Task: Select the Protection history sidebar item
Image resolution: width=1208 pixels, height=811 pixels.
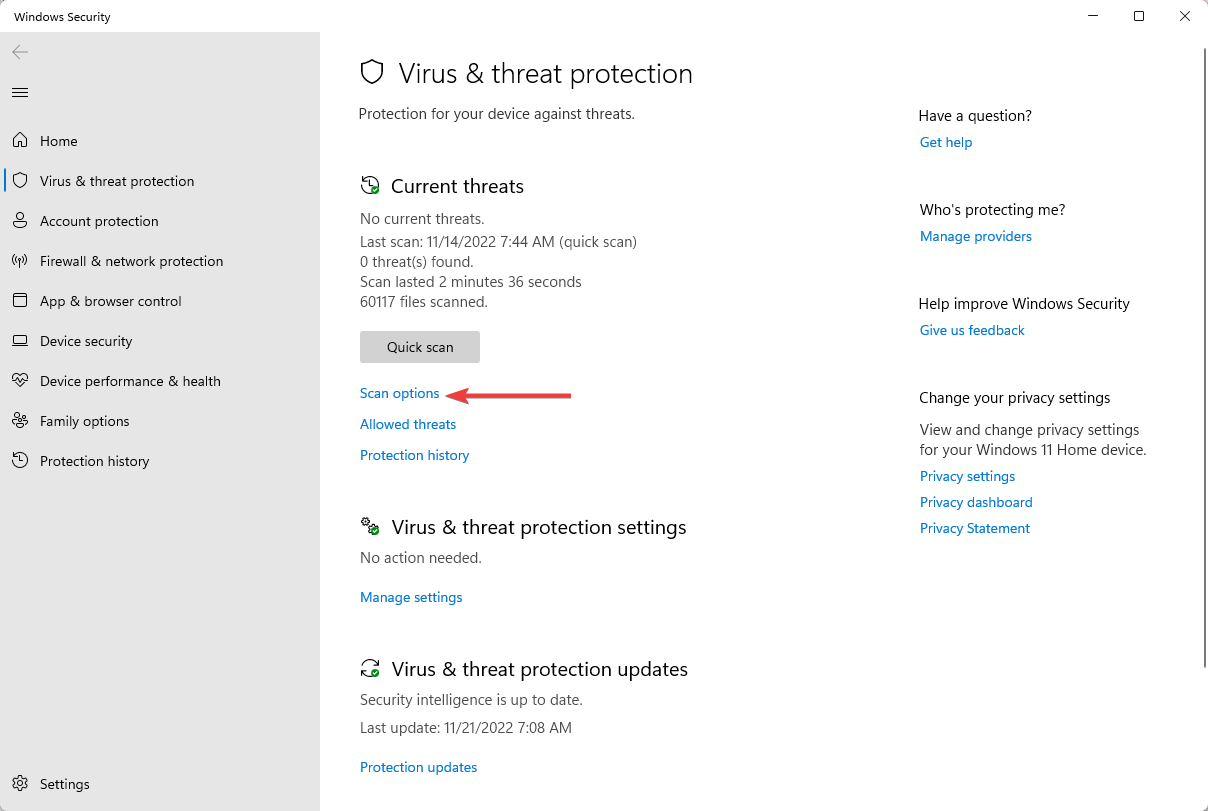Action: click(x=160, y=461)
